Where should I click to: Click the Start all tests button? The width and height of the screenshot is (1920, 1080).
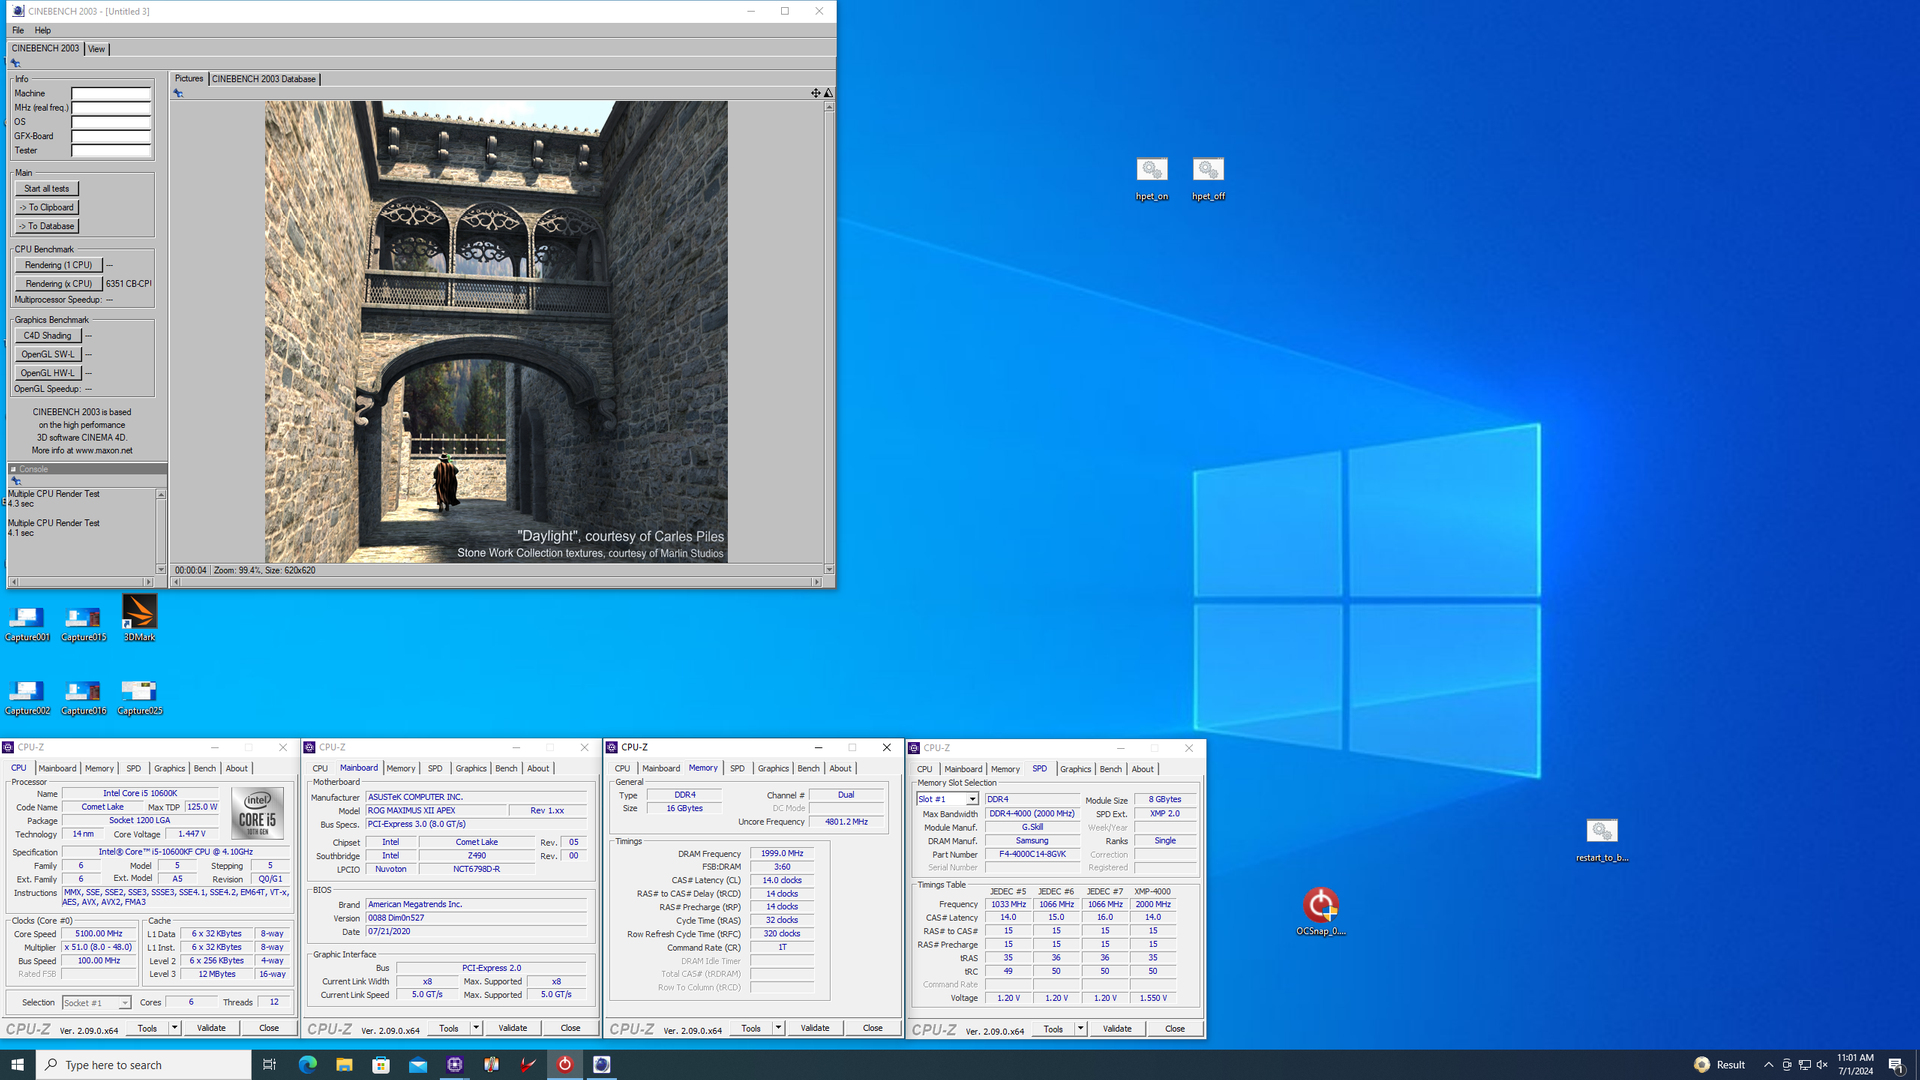[47, 188]
